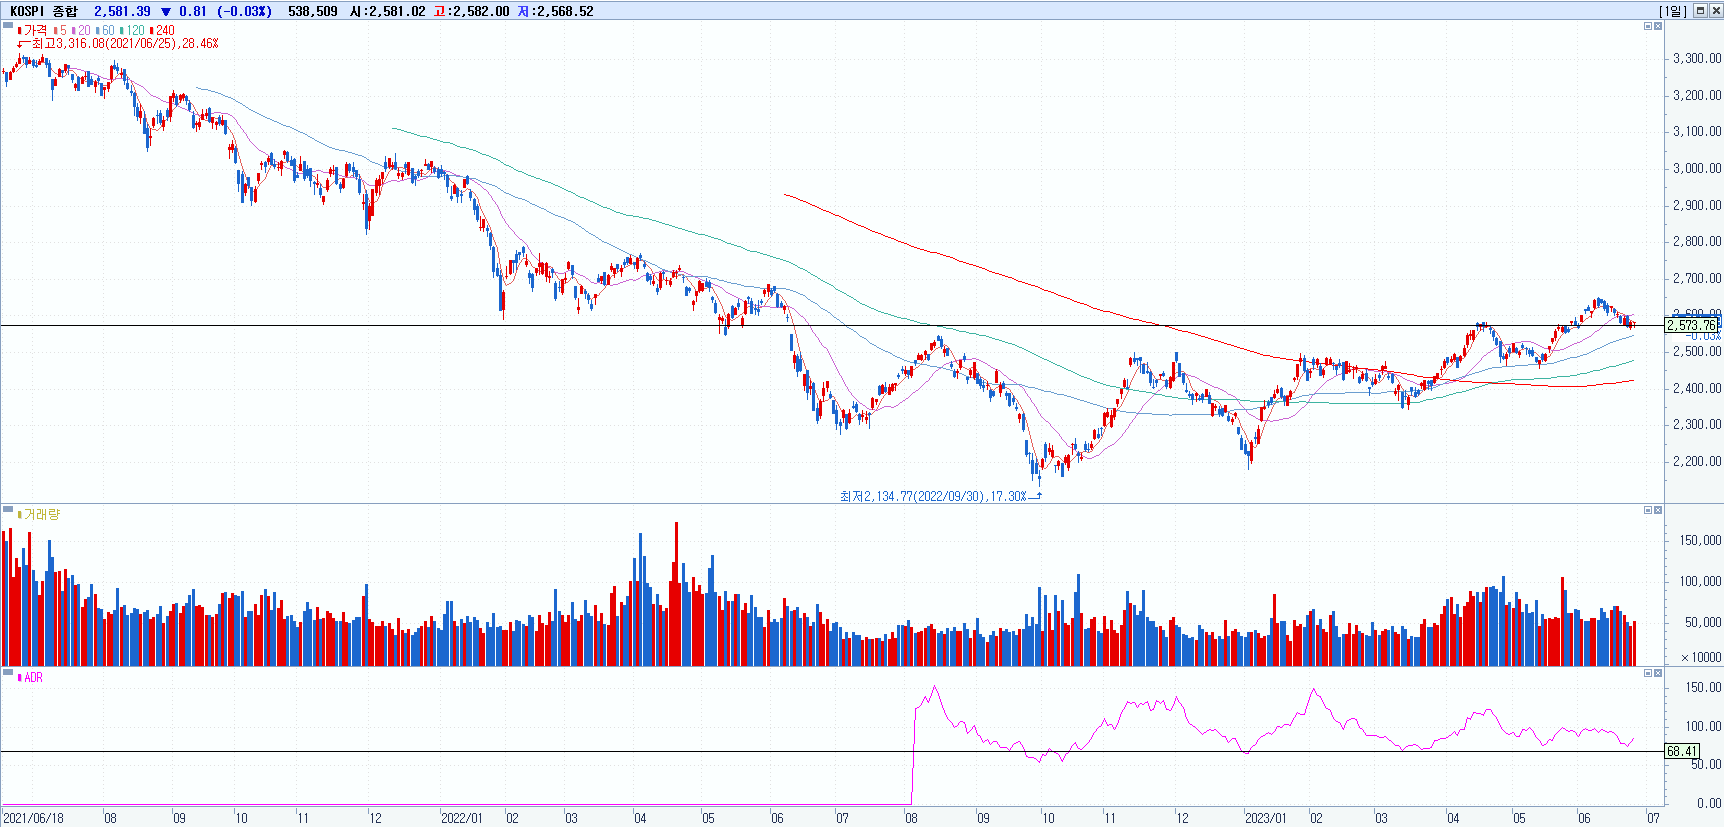Click the 2,700.00 price axis label
Screen dimensions: 1724x827
(1697, 278)
